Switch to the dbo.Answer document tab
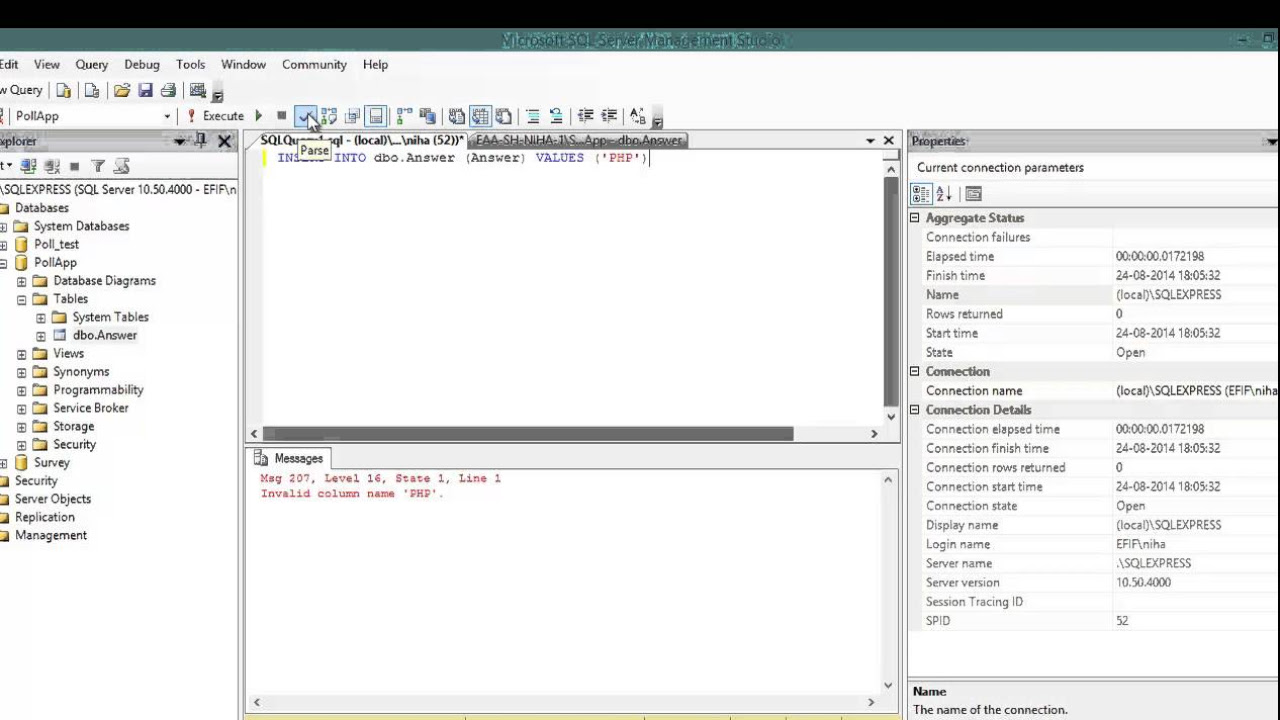This screenshot has height=720, width=1280. click(x=579, y=141)
